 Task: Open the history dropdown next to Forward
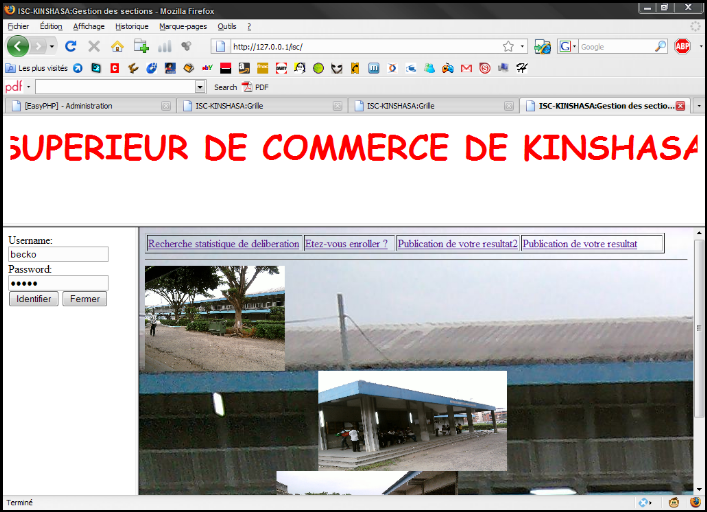coord(52,46)
